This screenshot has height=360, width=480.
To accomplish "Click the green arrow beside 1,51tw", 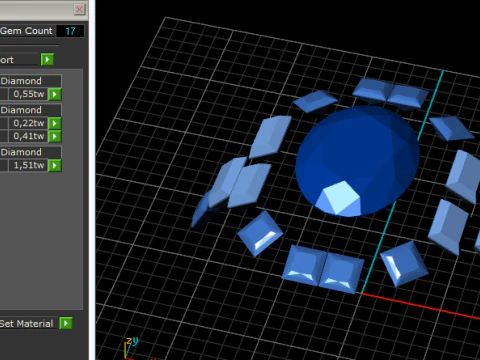I will click(55, 165).
